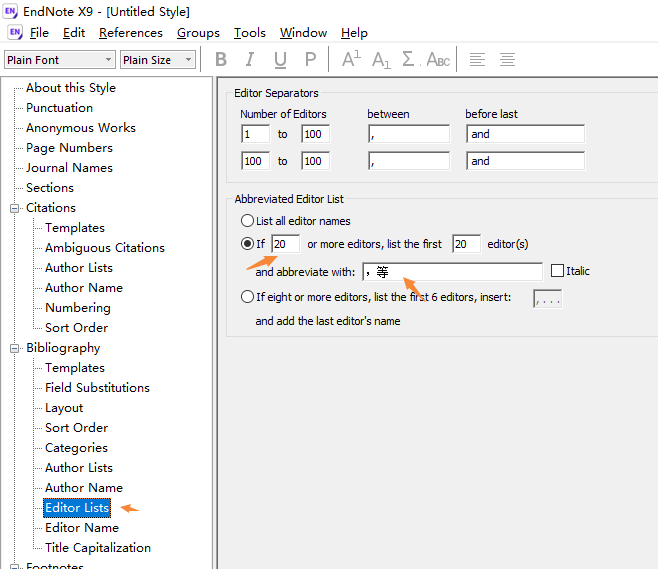Screen dimensions: 658x569
Task: Select Editor Name tree item
Action: [82, 528]
